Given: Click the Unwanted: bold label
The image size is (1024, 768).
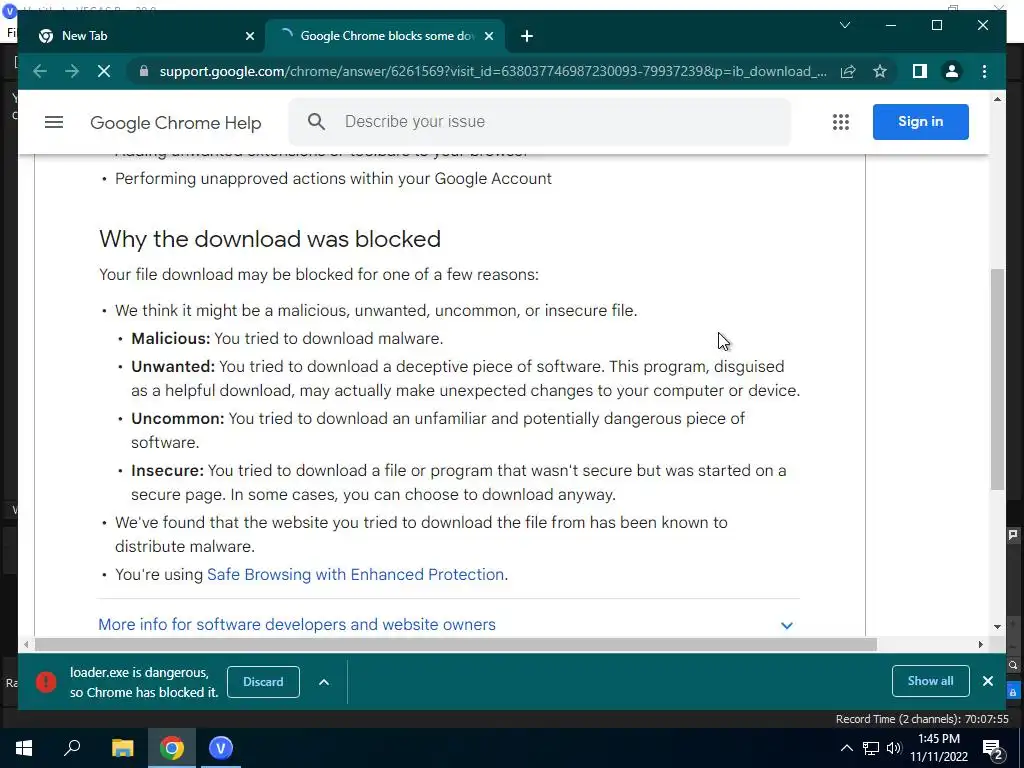Looking at the screenshot, I should tap(173, 367).
